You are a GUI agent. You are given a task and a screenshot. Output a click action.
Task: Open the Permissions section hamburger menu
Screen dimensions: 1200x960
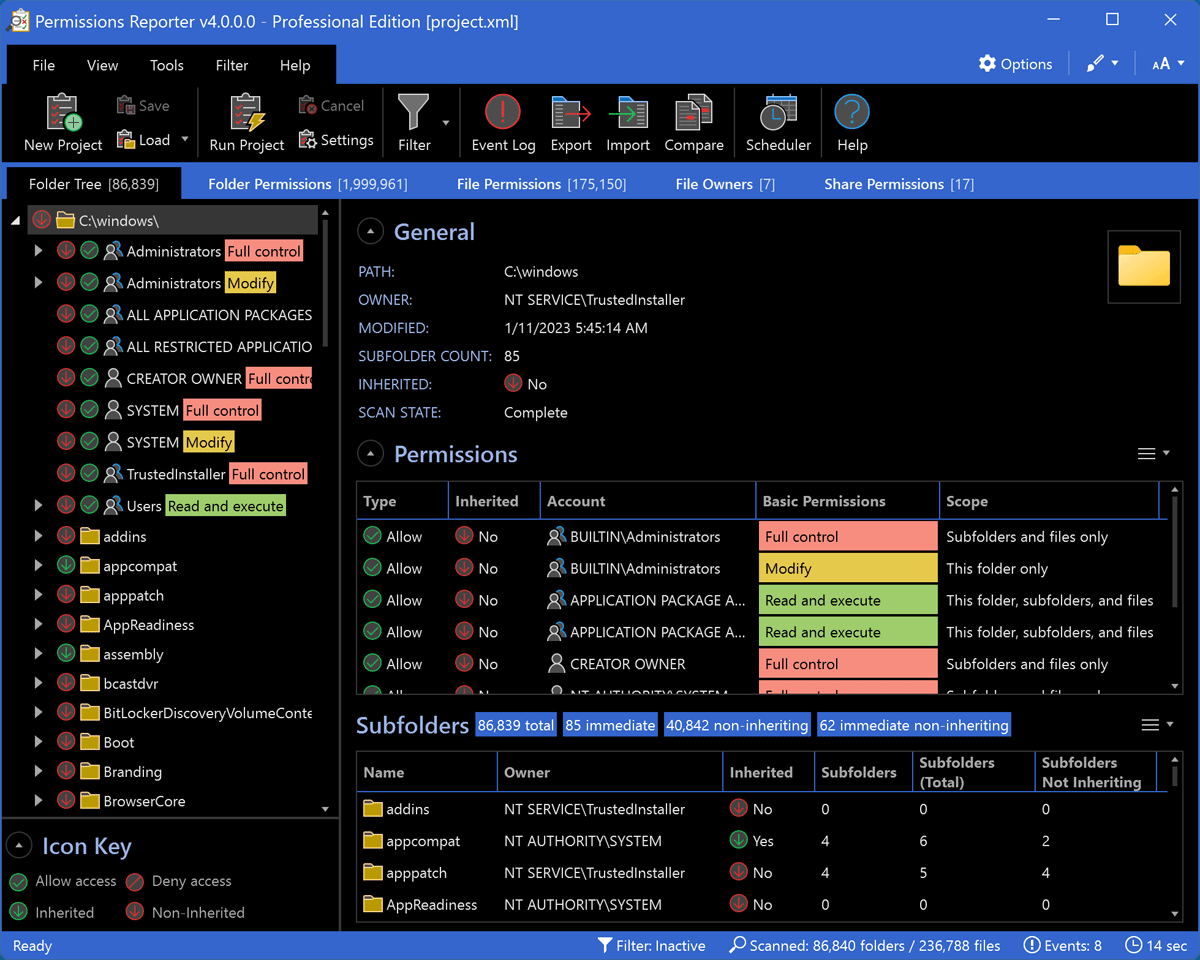pos(1153,454)
